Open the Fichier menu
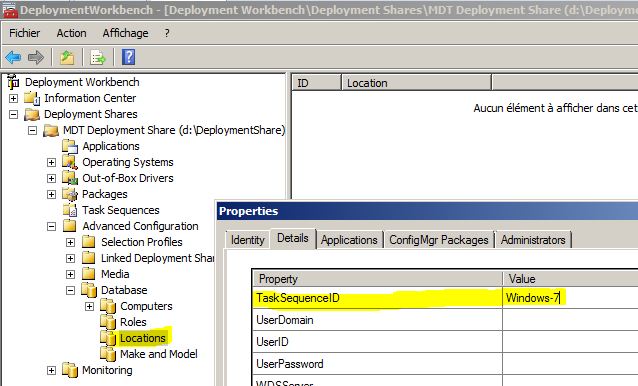Screen dimensions: 638x386 pyautogui.click(x=24, y=33)
